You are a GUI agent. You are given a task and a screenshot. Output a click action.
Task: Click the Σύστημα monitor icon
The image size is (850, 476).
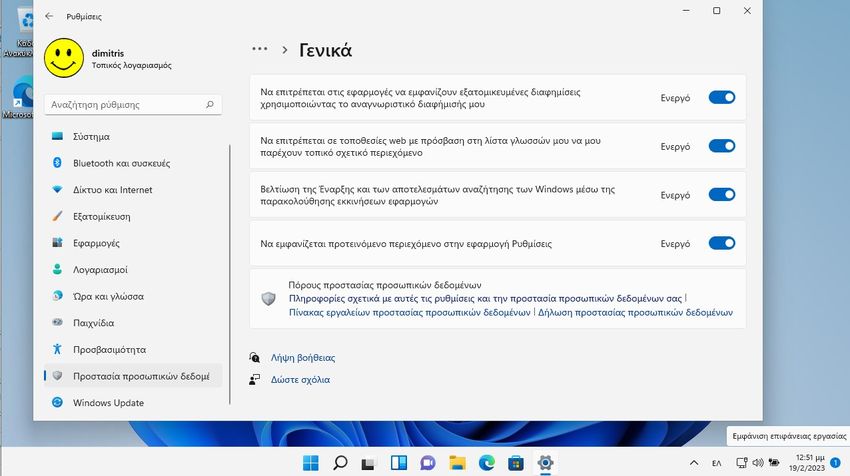pyautogui.click(x=57, y=136)
